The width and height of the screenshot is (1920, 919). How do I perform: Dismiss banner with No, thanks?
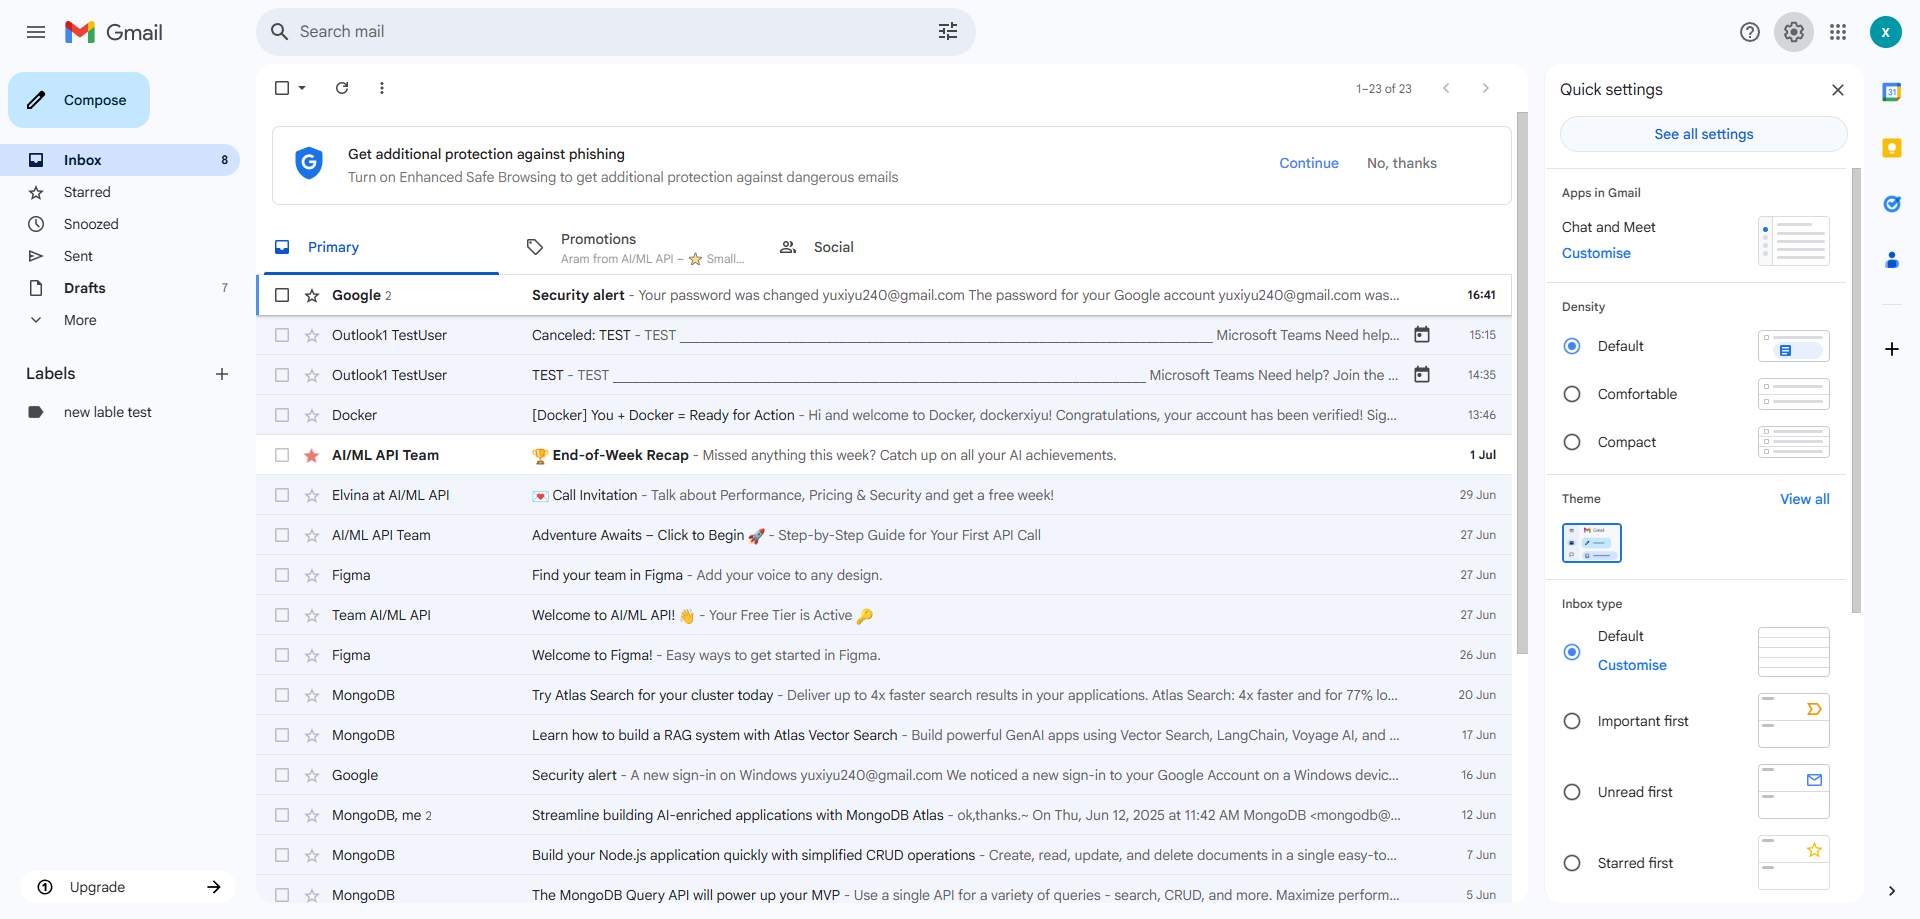pyautogui.click(x=1402, y=163)
